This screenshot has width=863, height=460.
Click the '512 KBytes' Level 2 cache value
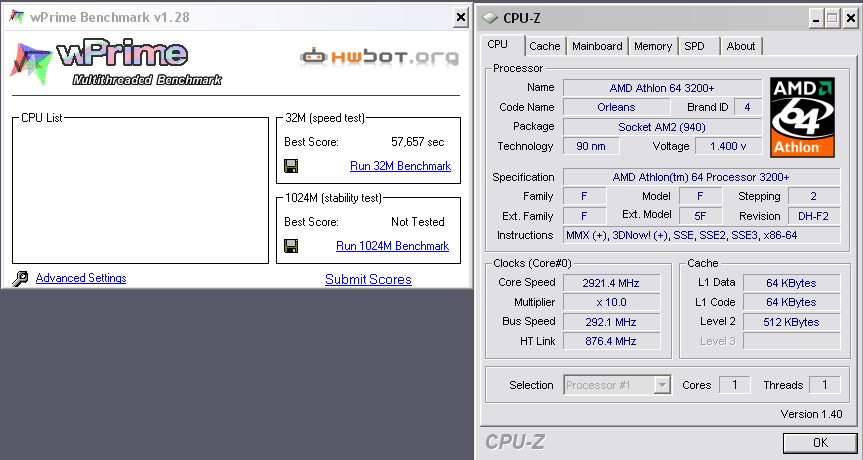791,322
